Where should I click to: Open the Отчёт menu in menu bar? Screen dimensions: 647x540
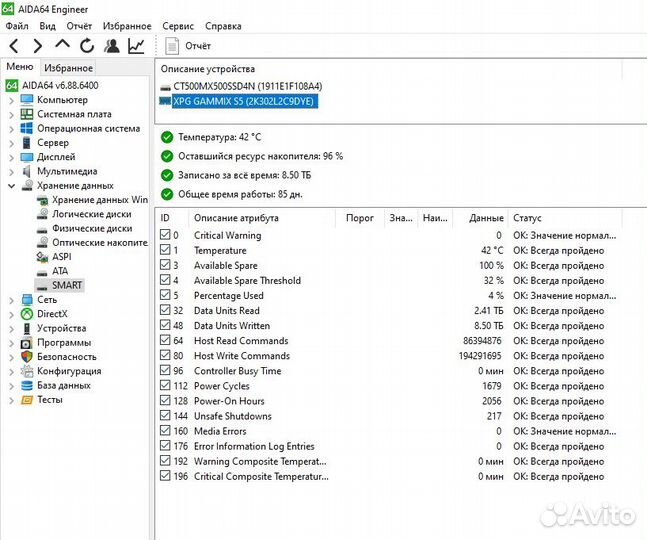click(79, 26)
